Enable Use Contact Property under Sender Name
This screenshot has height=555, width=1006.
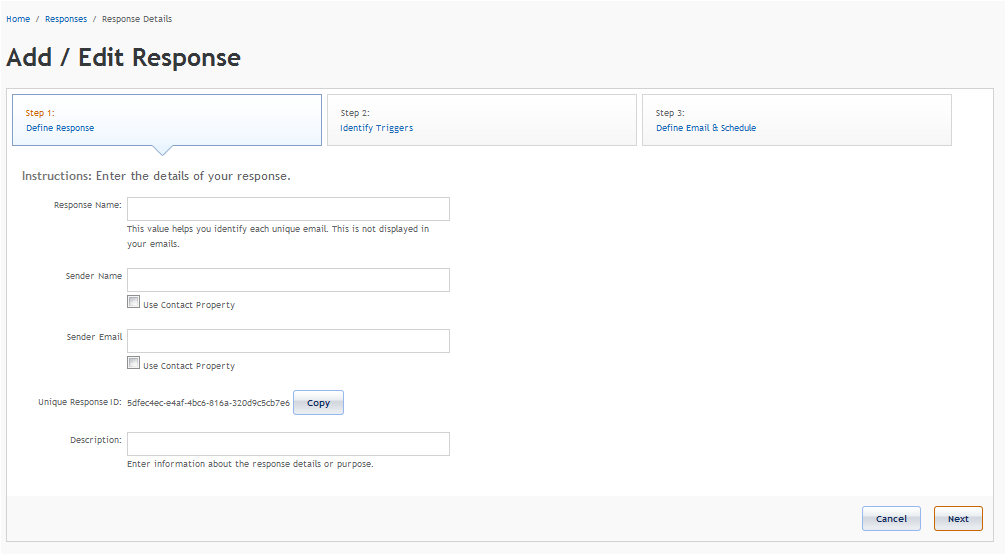[133, 302]
